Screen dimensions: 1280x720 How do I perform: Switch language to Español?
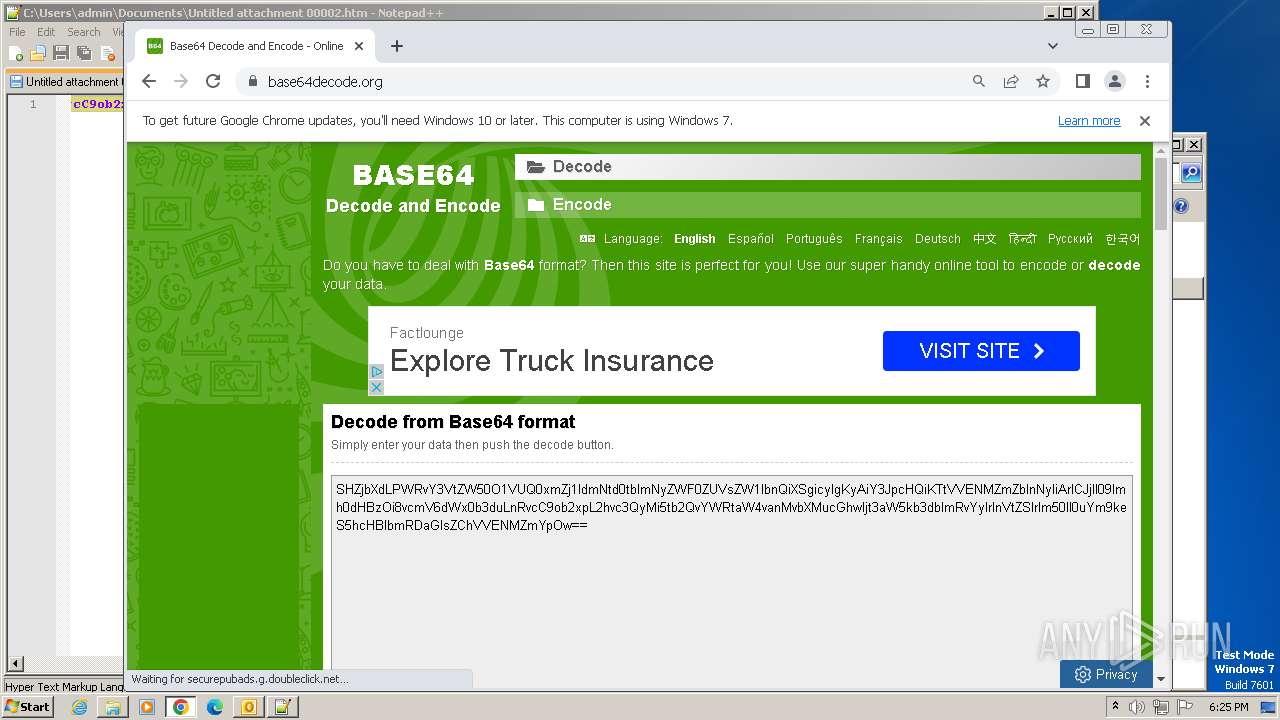click(751, 239)
